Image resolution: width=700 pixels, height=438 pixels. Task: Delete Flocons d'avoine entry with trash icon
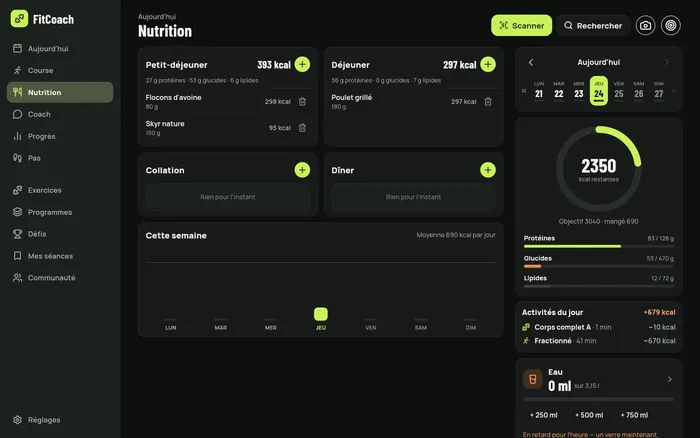(x=302, y=102)
